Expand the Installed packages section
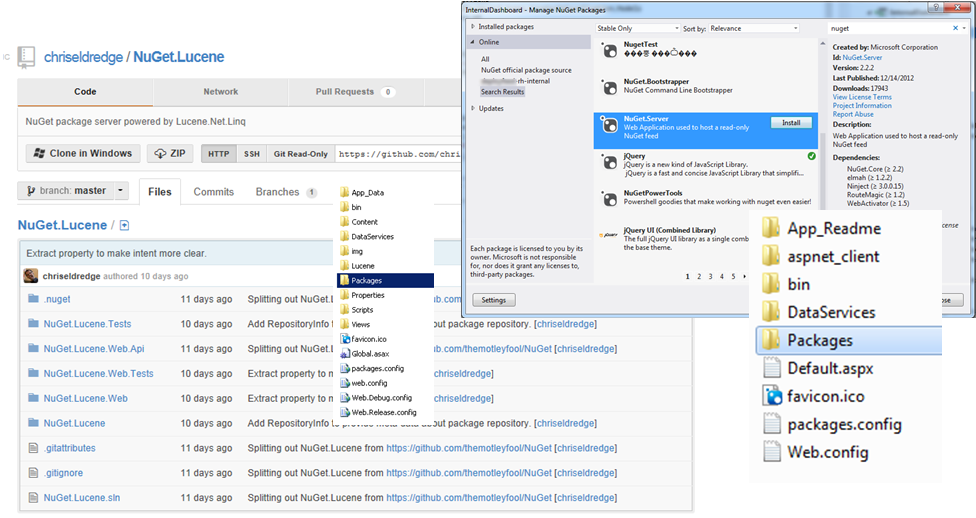The width and height of the screenshot is (976, 518). [x=472, y=27]
